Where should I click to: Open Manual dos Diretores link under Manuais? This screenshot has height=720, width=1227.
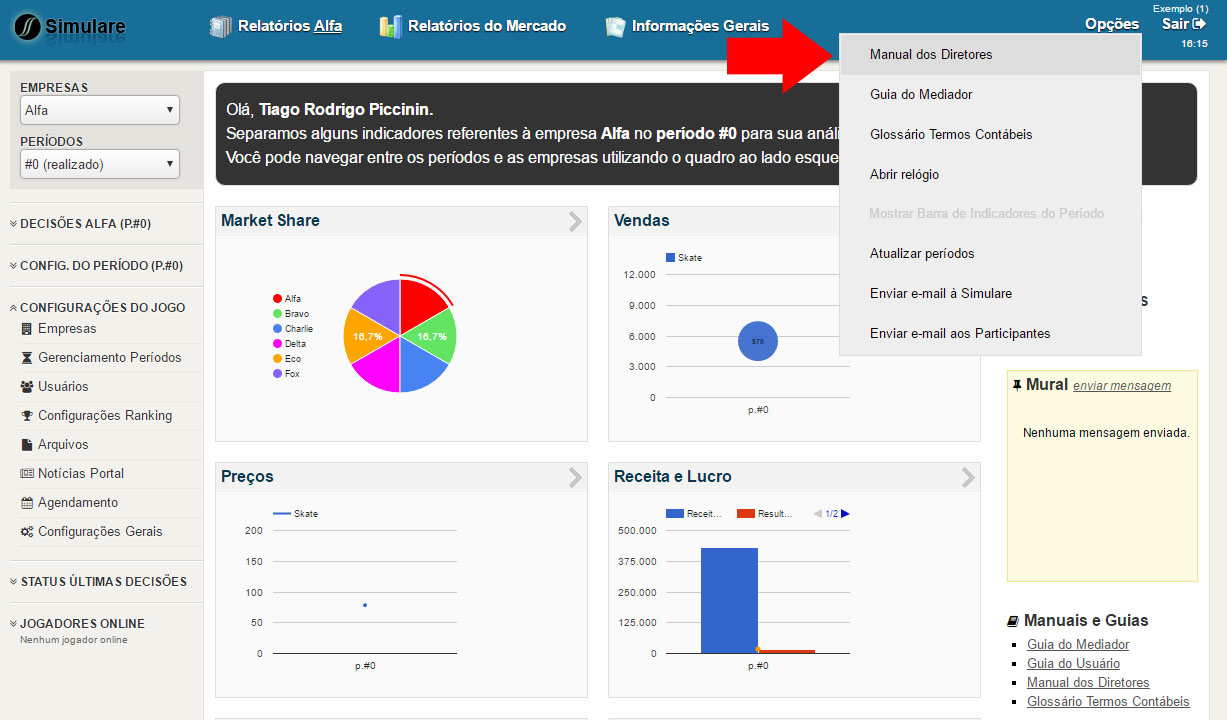(x=1088, y=683)
